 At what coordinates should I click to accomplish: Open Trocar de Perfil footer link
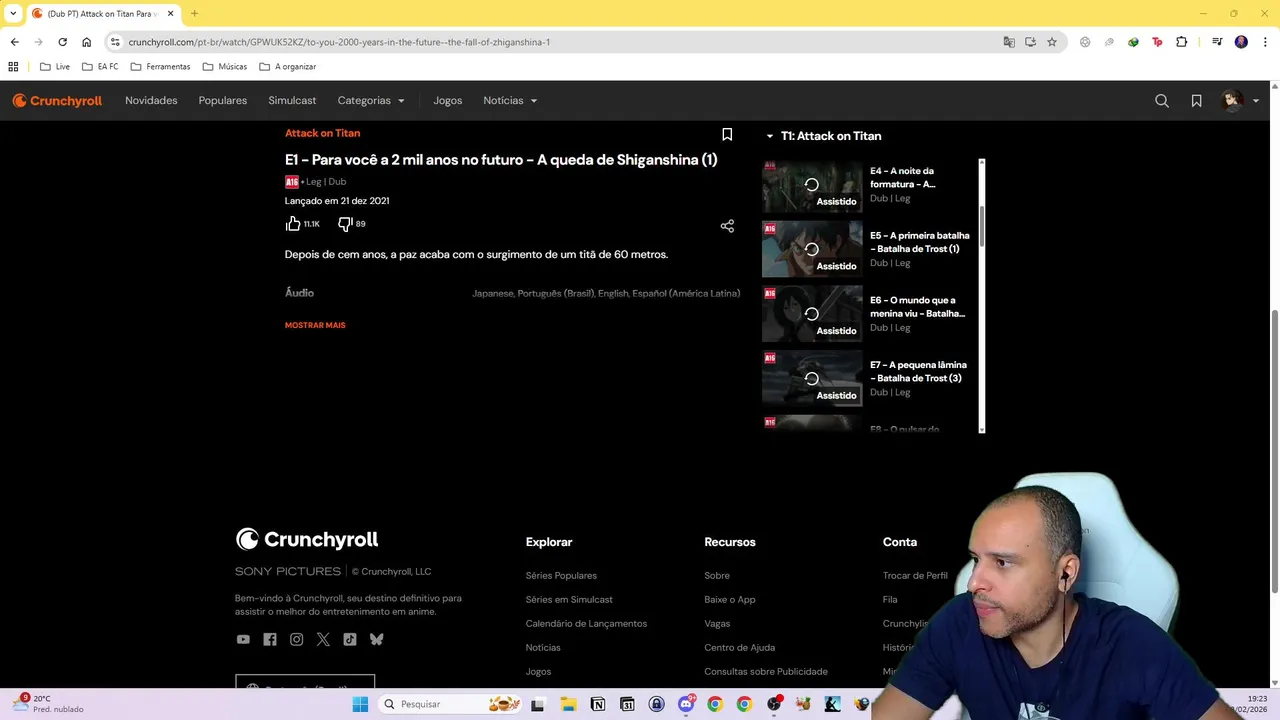coord(915,576)
